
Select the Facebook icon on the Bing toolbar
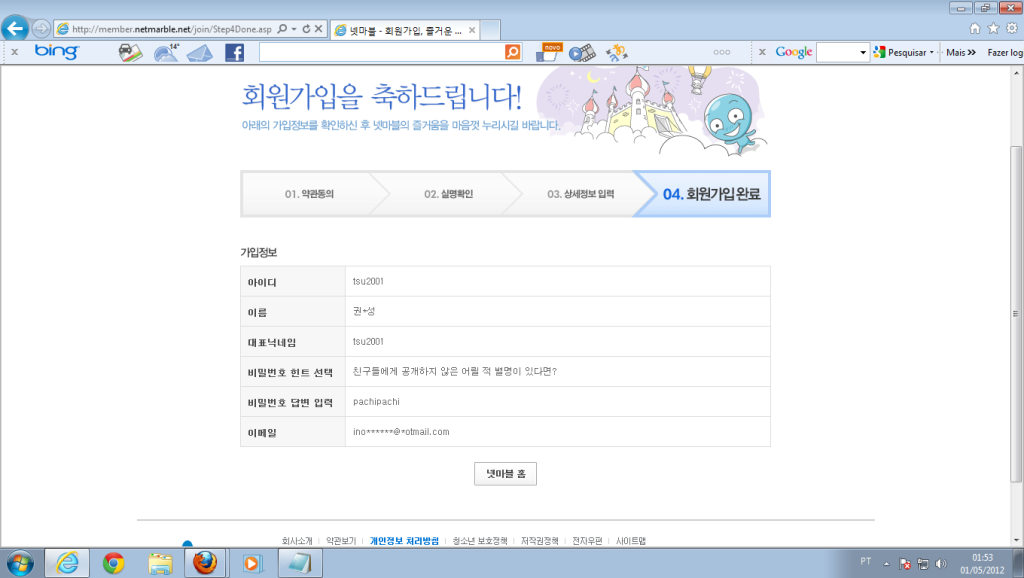pyautogui.click(x=237, y=52)
